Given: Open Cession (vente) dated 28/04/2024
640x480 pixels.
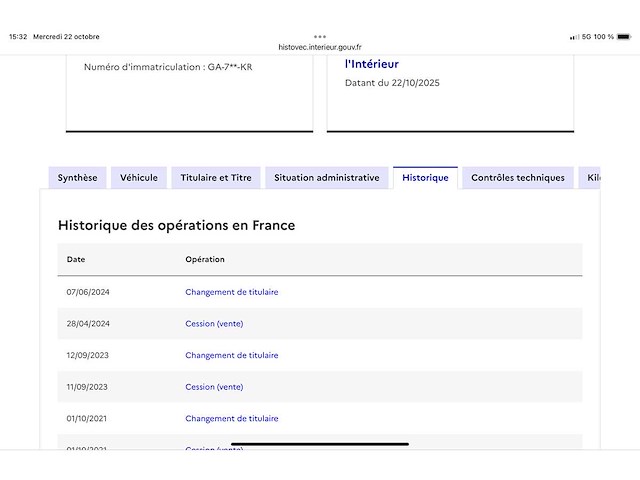Looking at the screenshot, I should coord(214,324).
